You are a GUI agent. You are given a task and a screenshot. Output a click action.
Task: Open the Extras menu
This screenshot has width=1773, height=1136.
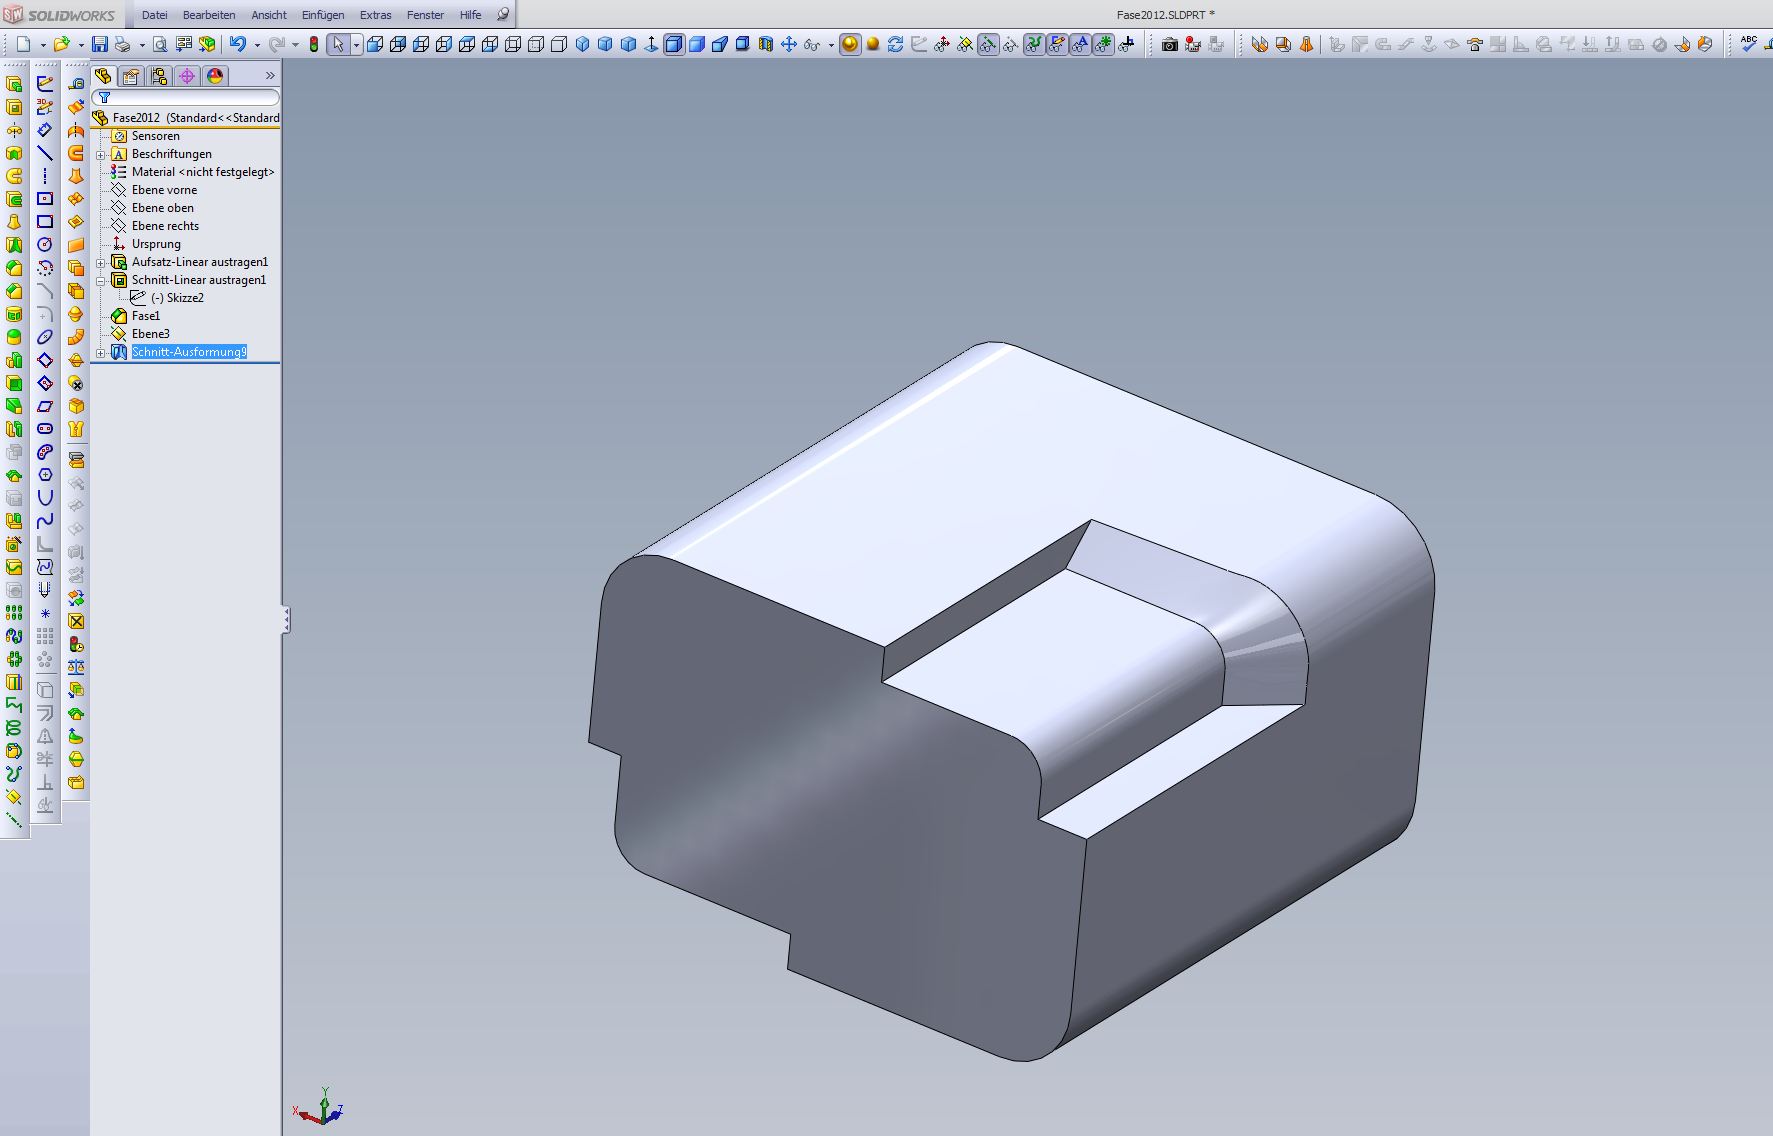(376, 15)
